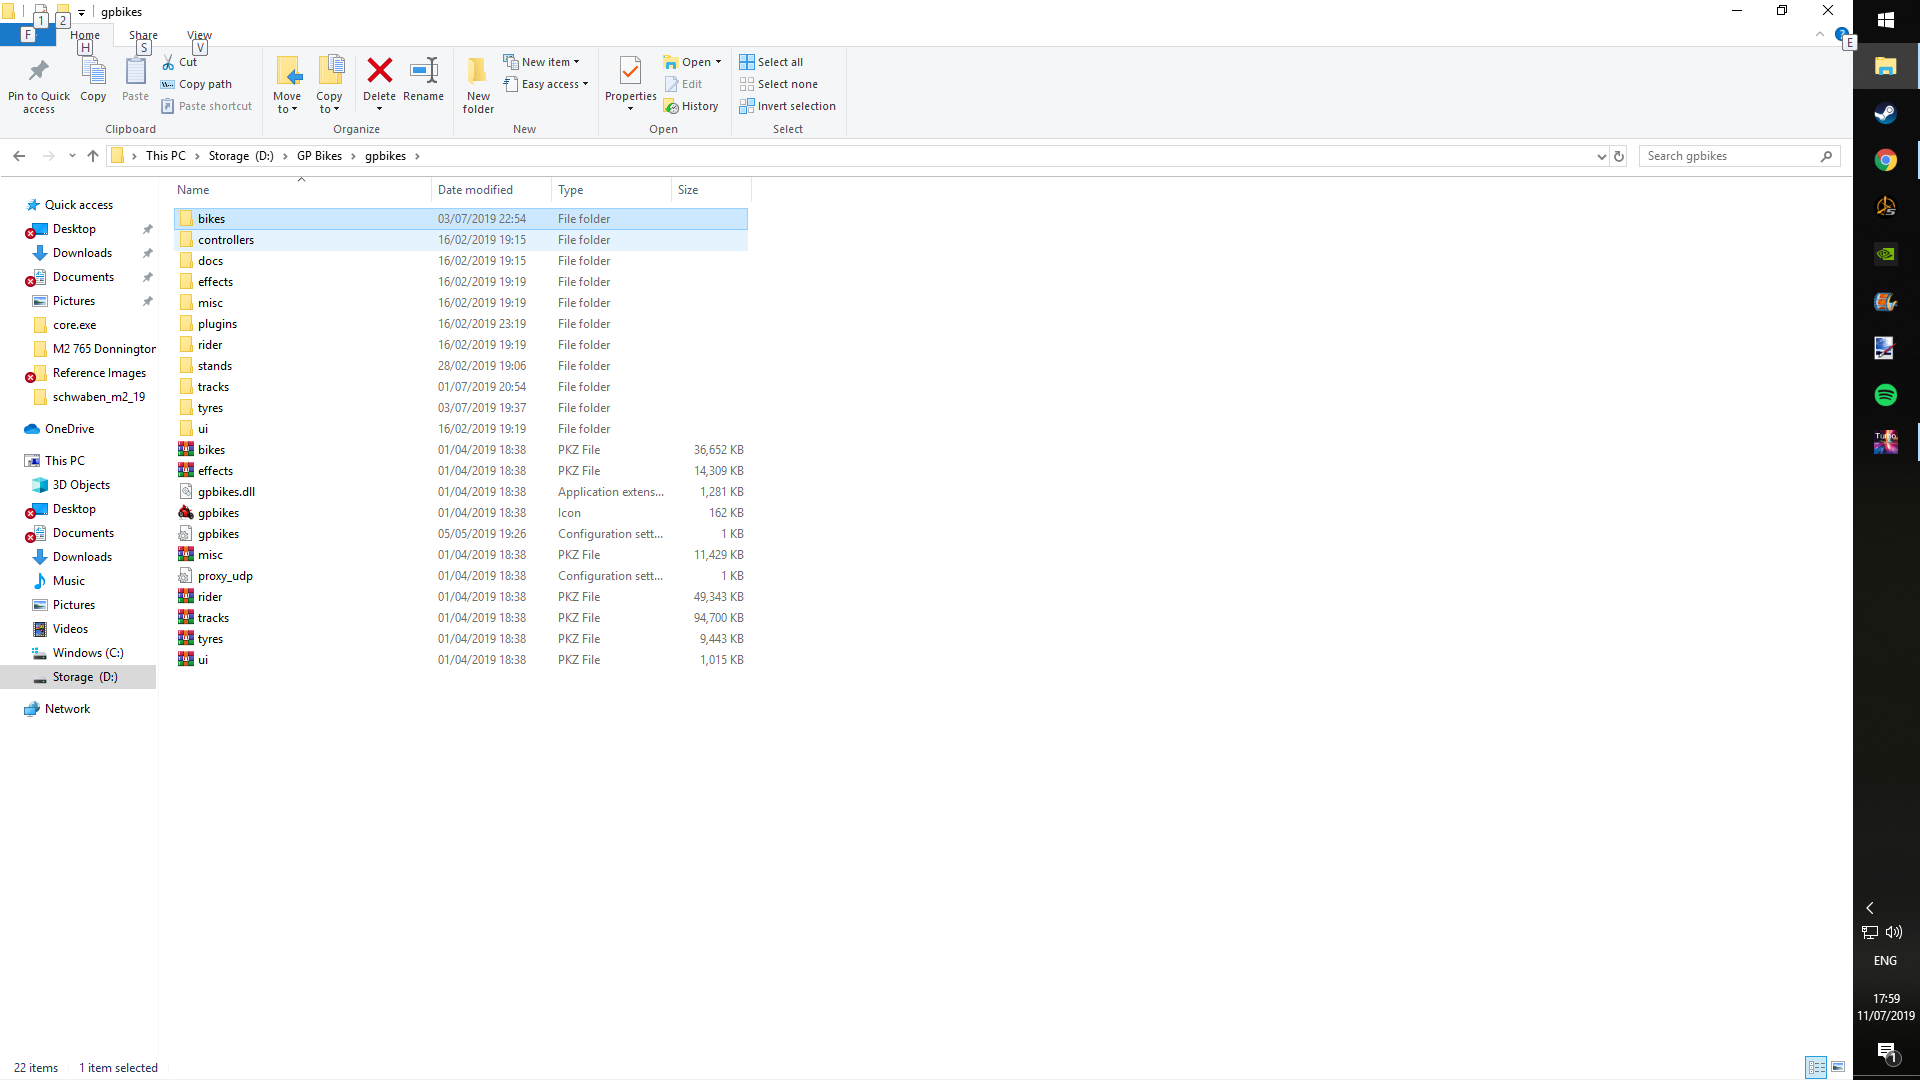Collapse the ribbon with the chevron

click(x=1820, y=34)
